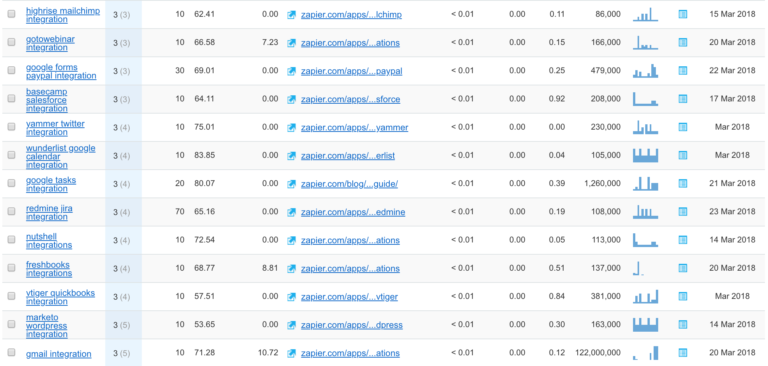The height and width of the screenshot is (366, 768).
Task: Click trend chart for google forms paypal row
Action: pos(646,71)
